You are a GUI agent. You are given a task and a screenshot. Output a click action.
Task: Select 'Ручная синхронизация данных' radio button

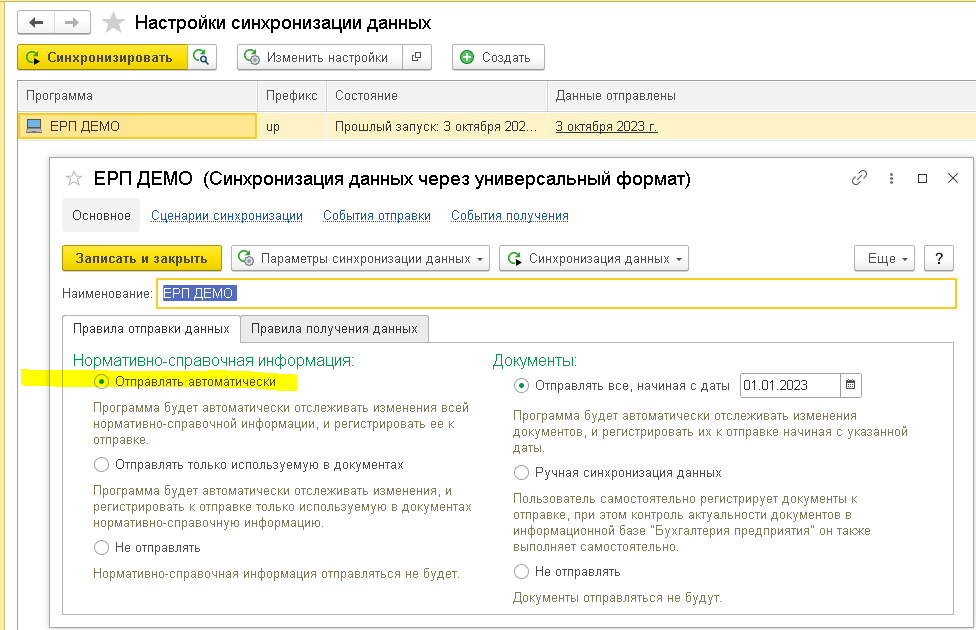[521, 472]
